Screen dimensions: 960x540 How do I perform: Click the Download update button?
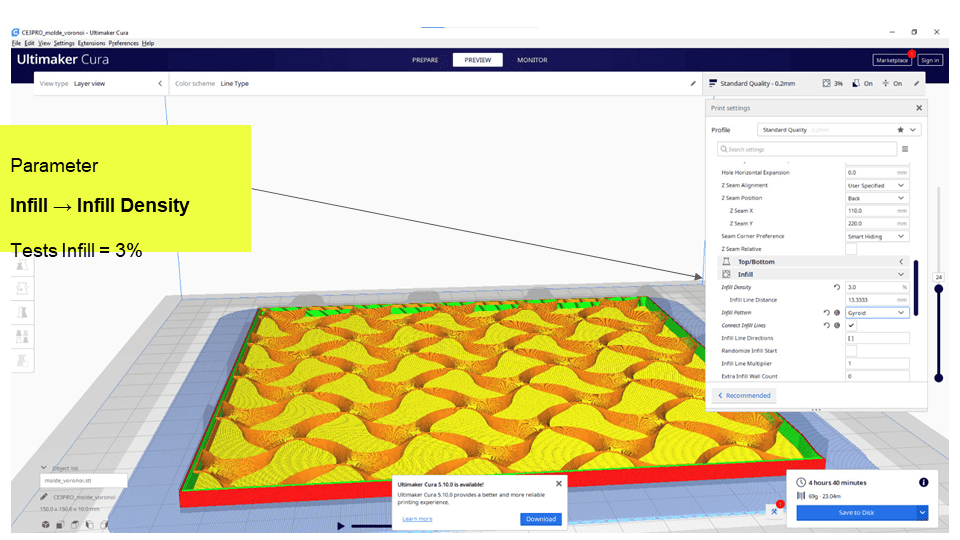click(x=540, y=519)
